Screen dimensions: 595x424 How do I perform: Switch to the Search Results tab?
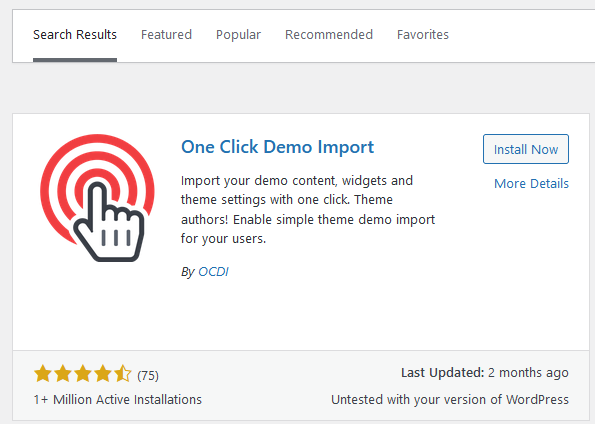75,35
